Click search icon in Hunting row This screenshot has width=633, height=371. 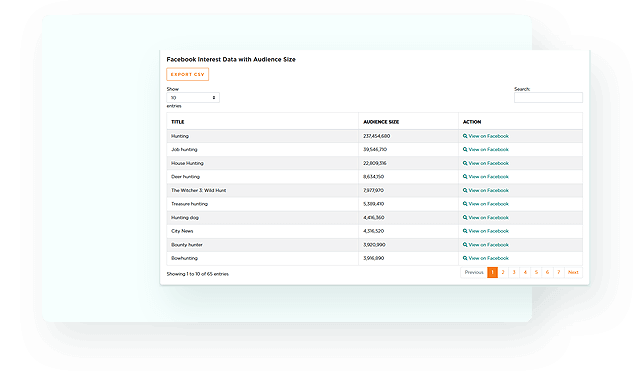pyautogui.click(x=465, y=136)
